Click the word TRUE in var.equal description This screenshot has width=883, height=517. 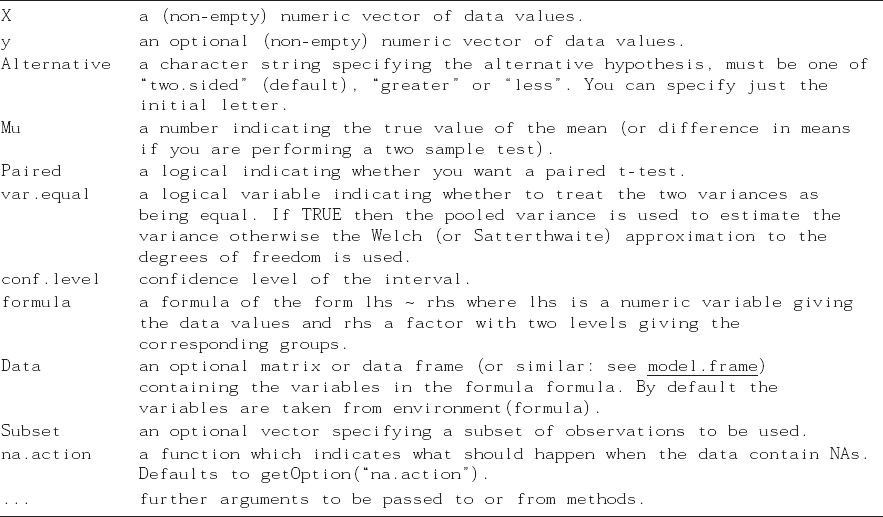[321, 216]
